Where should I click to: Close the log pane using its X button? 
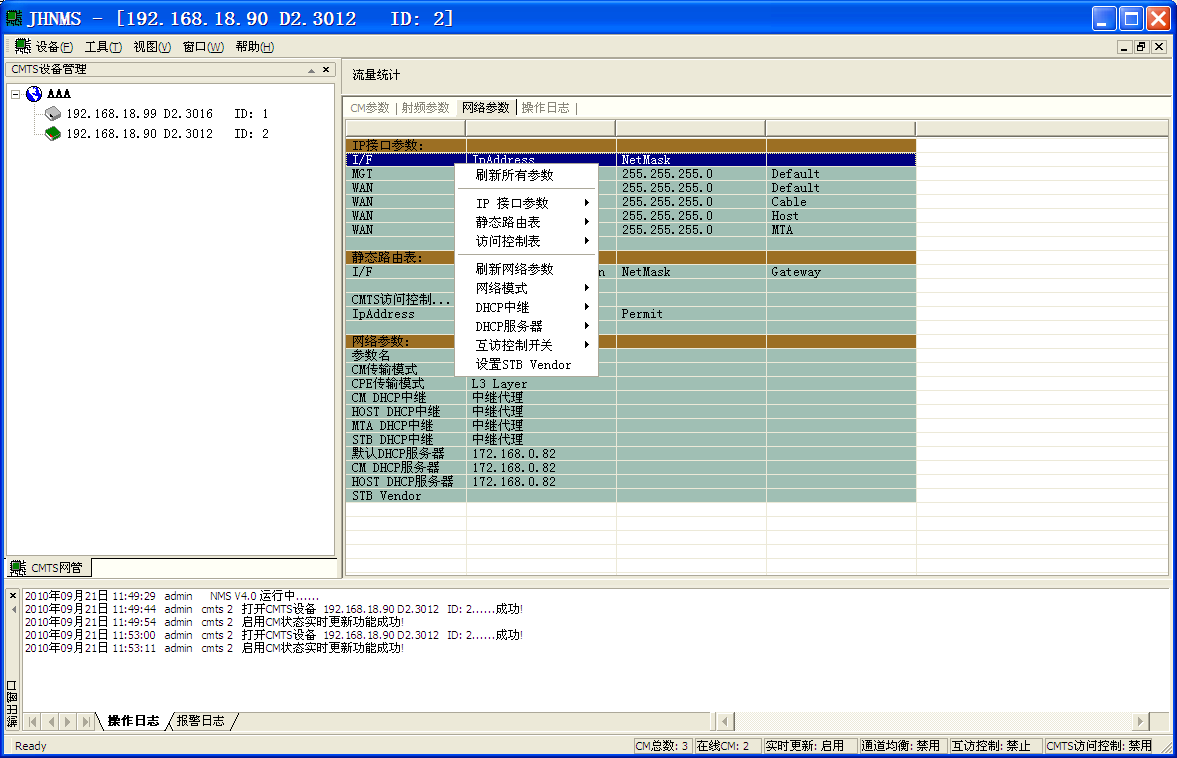(13, 596)
